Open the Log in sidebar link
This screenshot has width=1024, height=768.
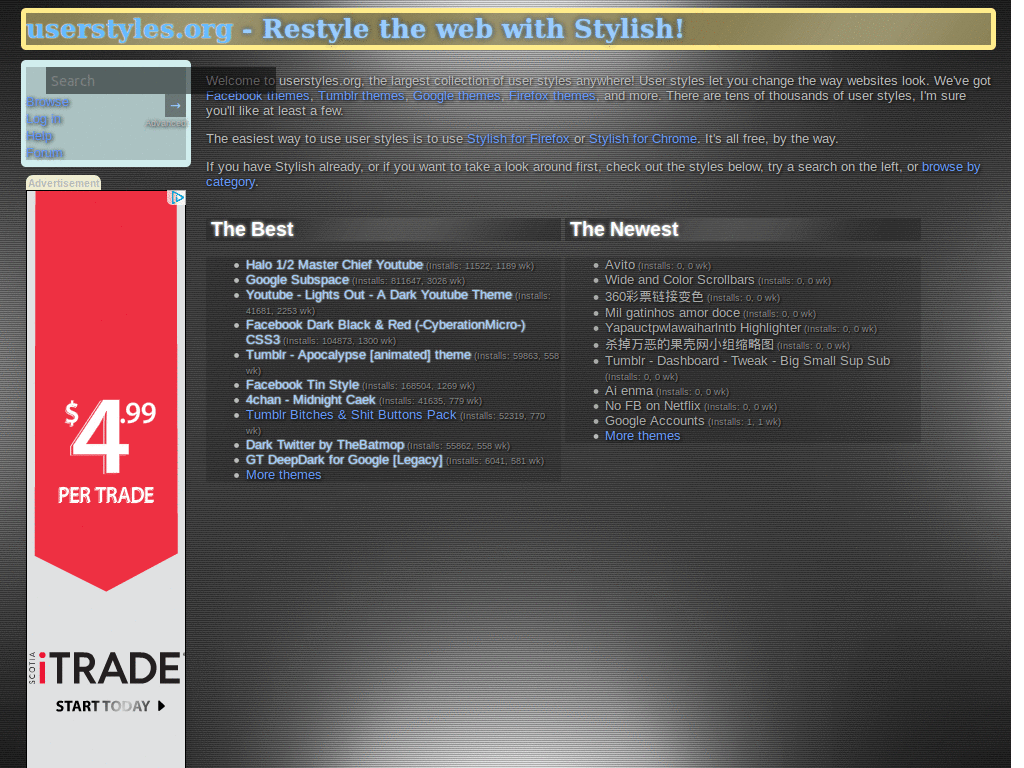click(44, 119)
